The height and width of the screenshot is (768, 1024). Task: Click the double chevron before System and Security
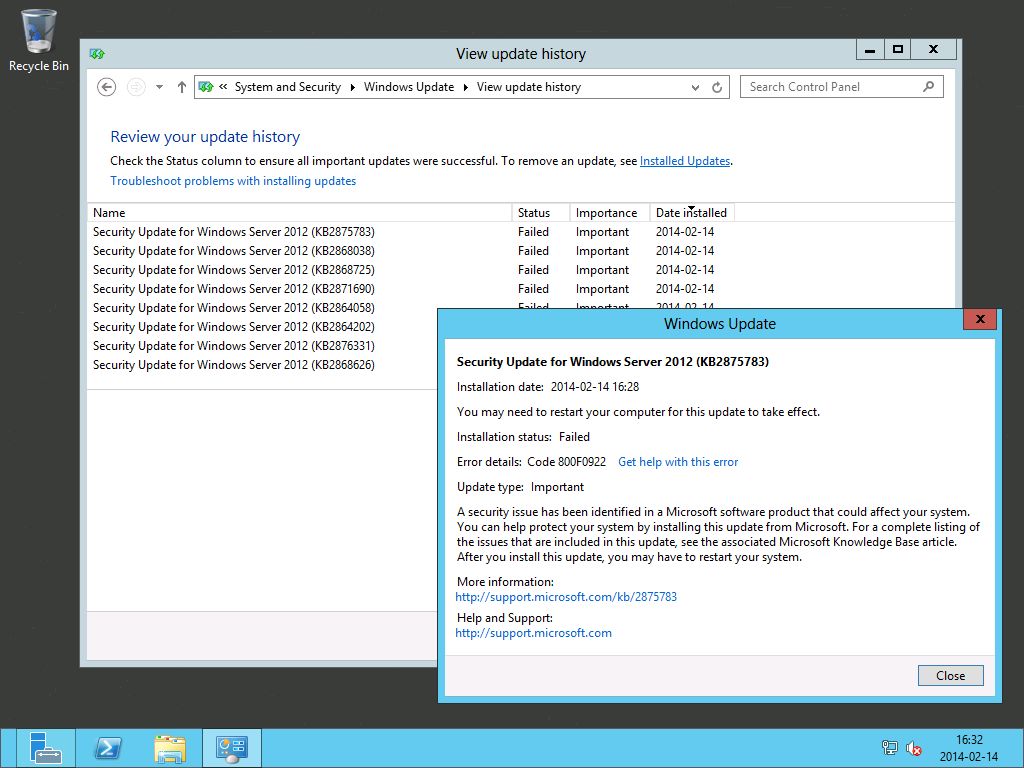pos(223,86)
